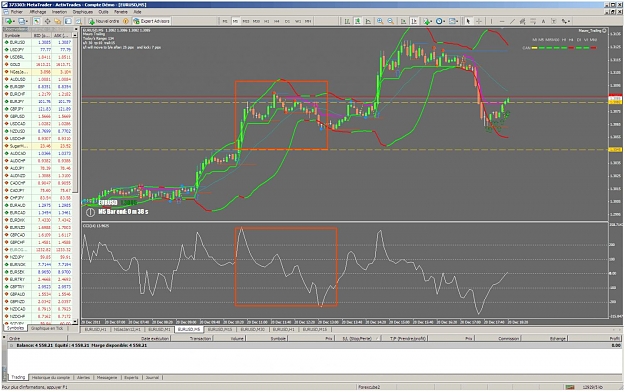Viewport: 625px width, 392px height.
Task: Select the text label tool
Action: pos(553,21)
